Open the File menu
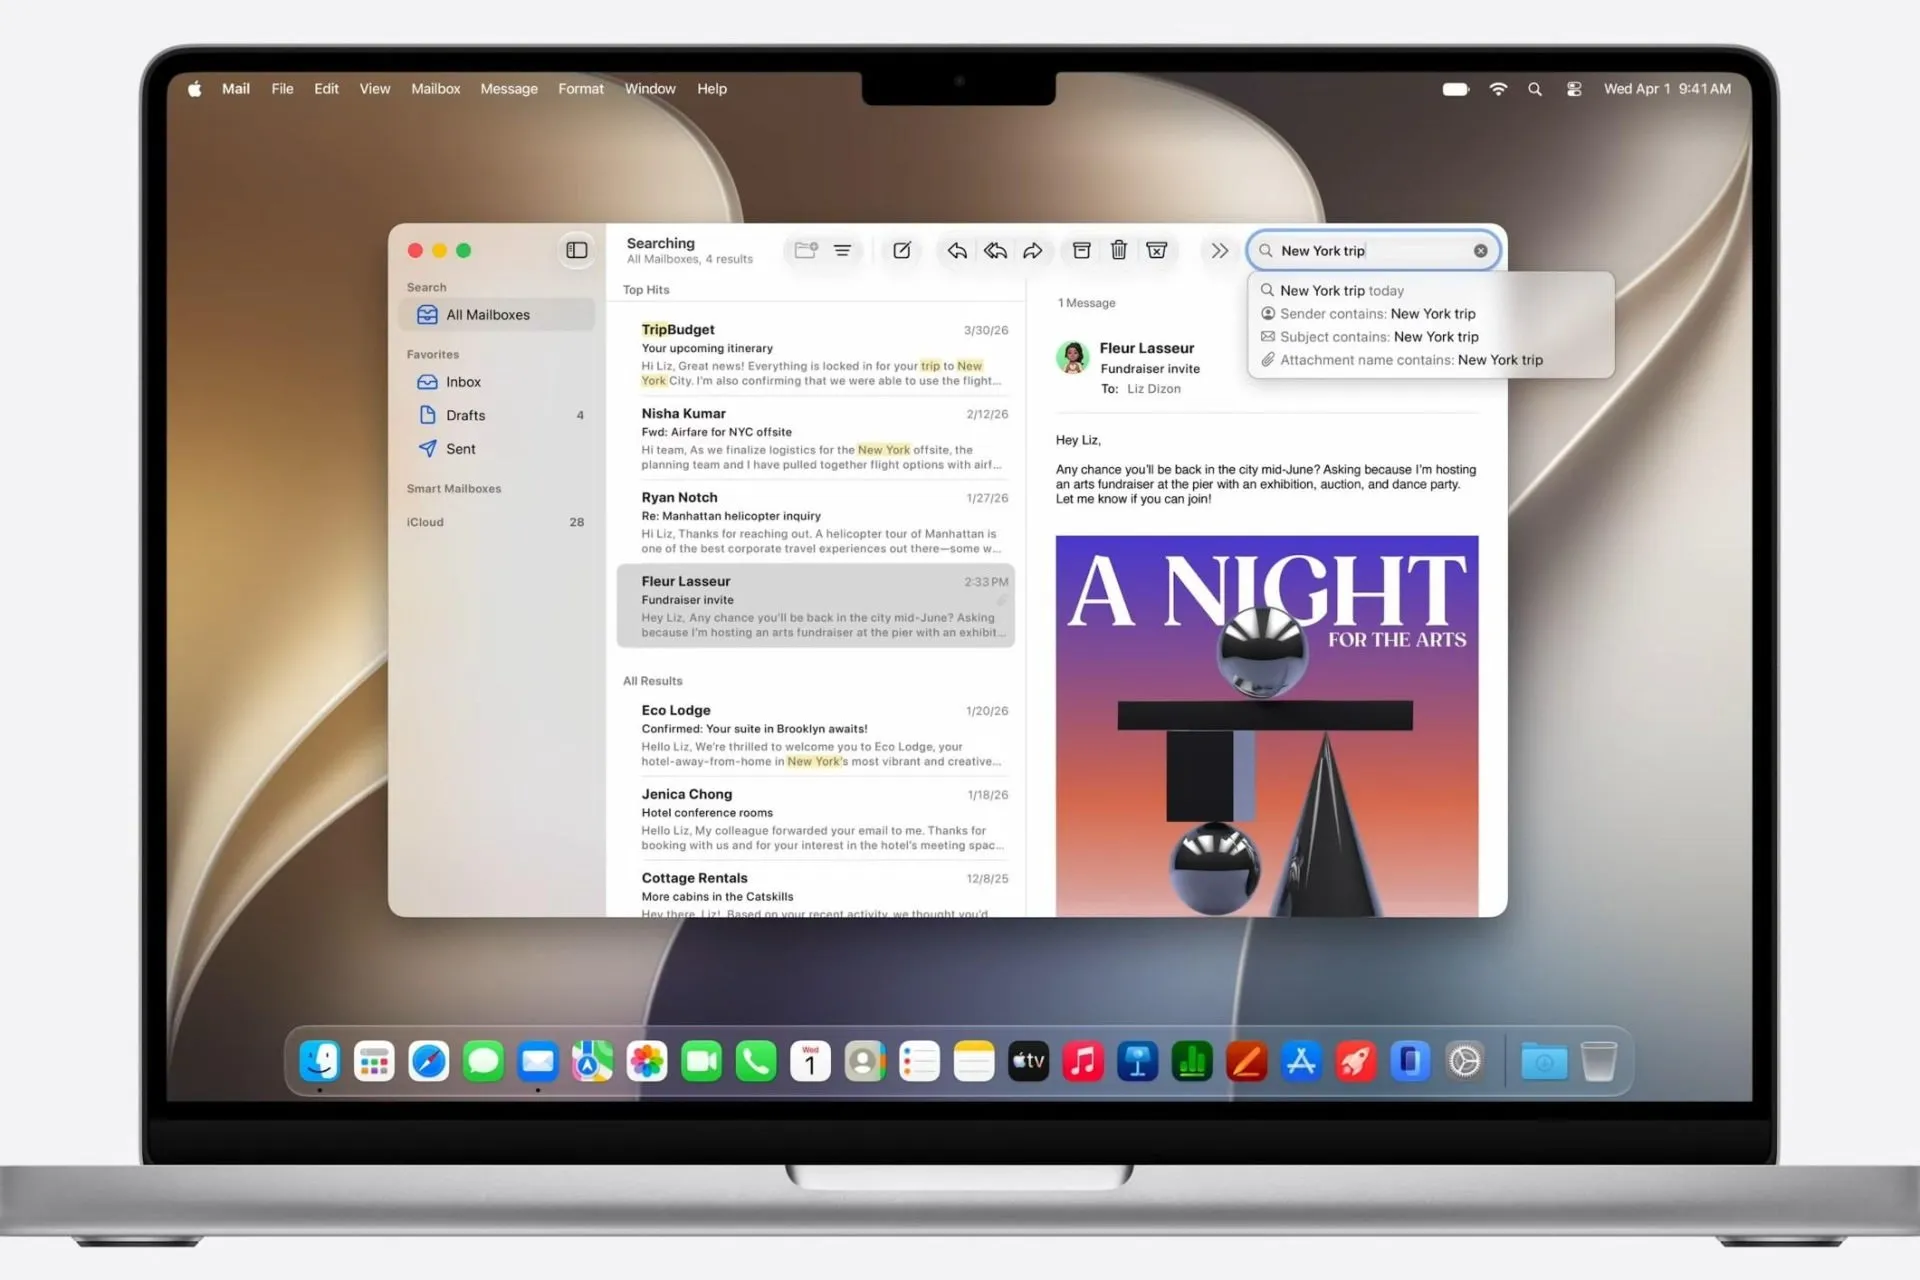 point(283,89)
